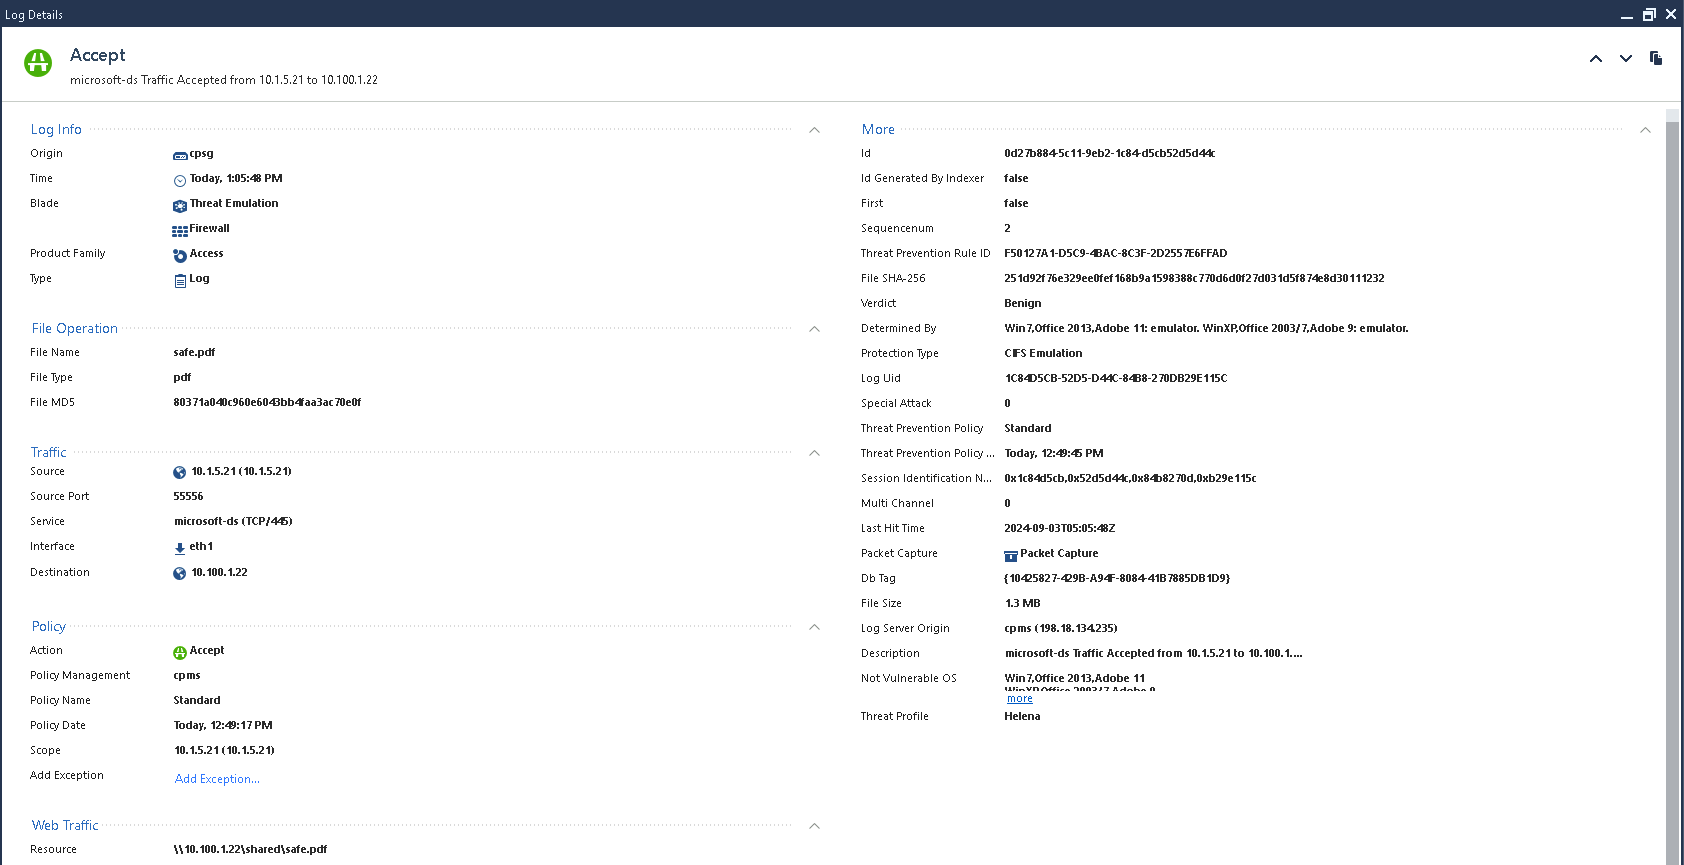This screenshot has height=865, width=1684.
Task: Click the eth1 interface icon
Action: pos(180,548)
